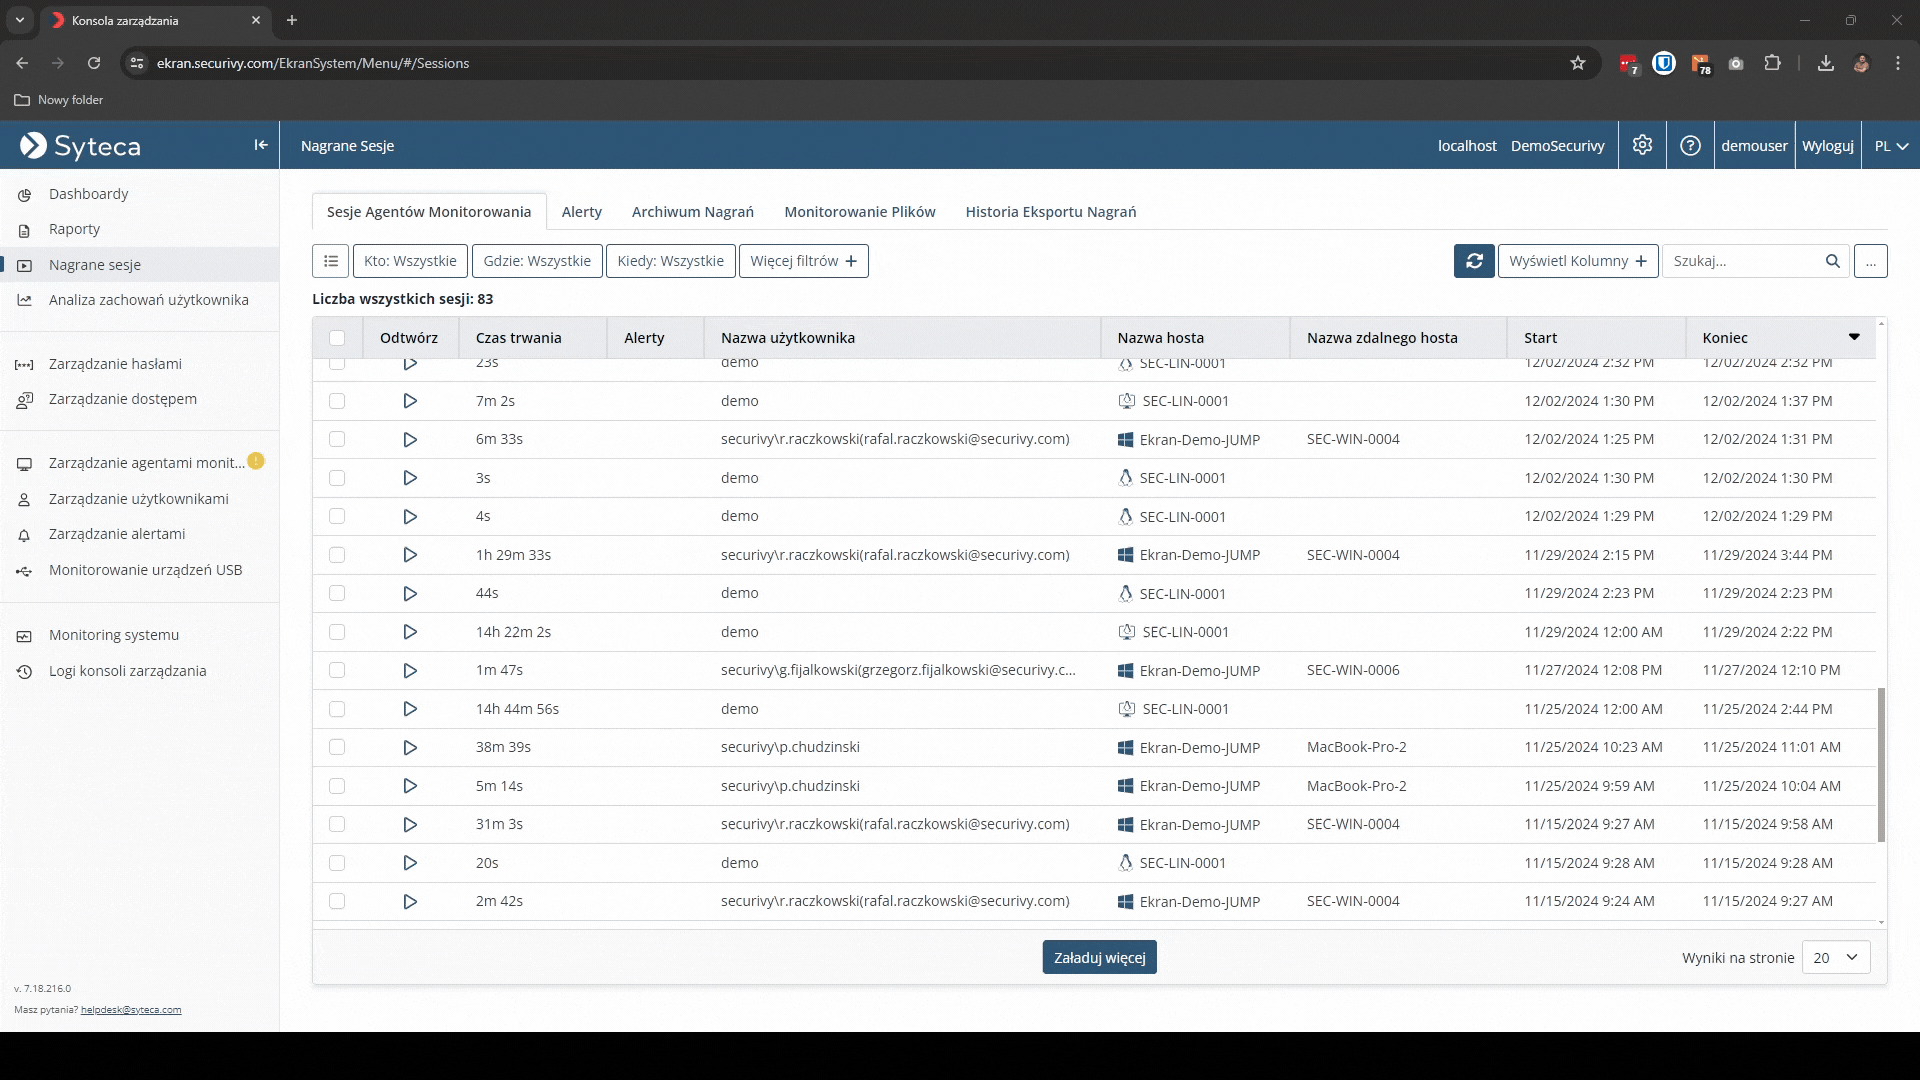The image size is (1920, 1080).
Task: Click the helpdesk@syteca.com link
Action: pos(131,1010)
